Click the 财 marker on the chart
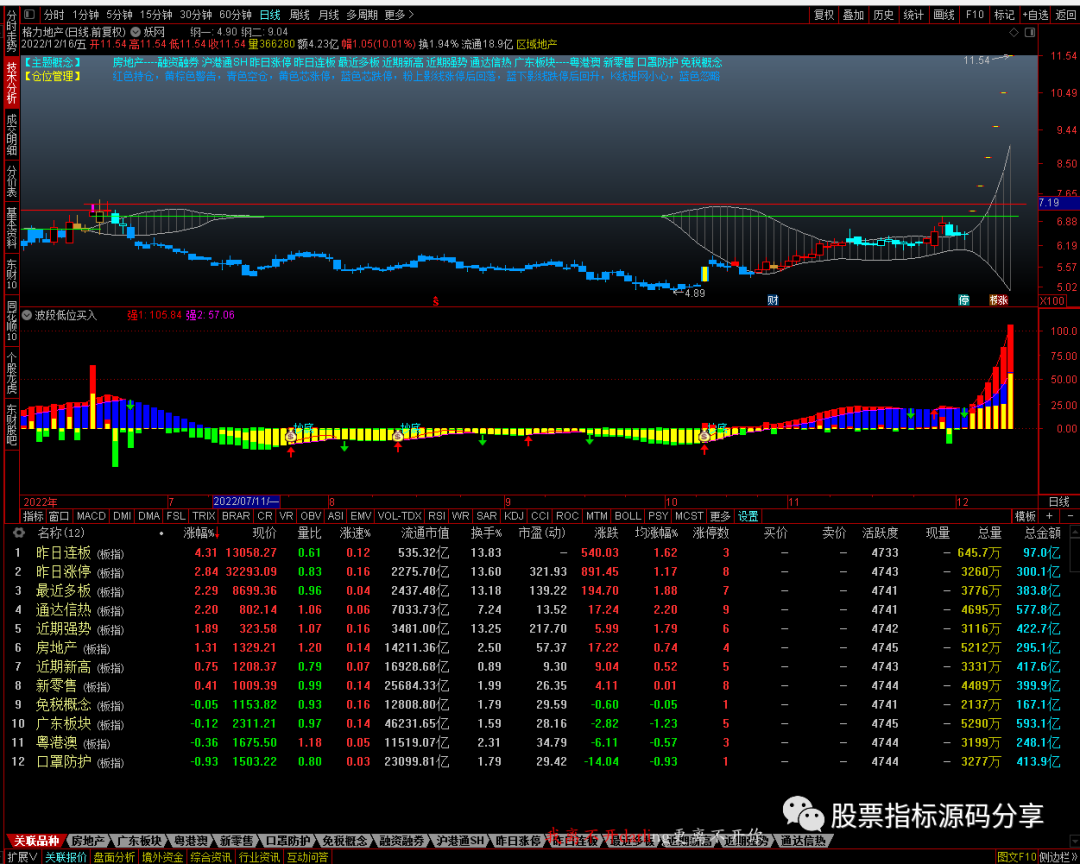Screen dimensions: 1080x864 point(773,300)
